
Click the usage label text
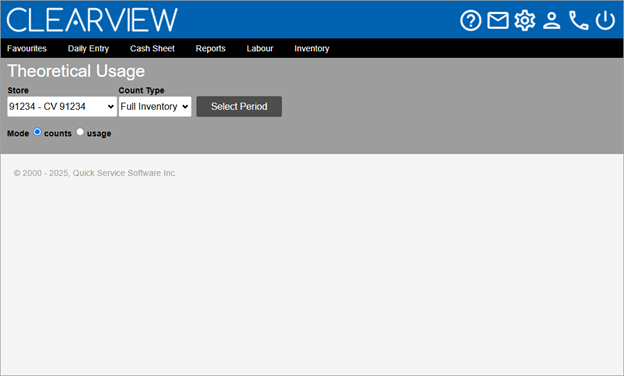point(99,134)
